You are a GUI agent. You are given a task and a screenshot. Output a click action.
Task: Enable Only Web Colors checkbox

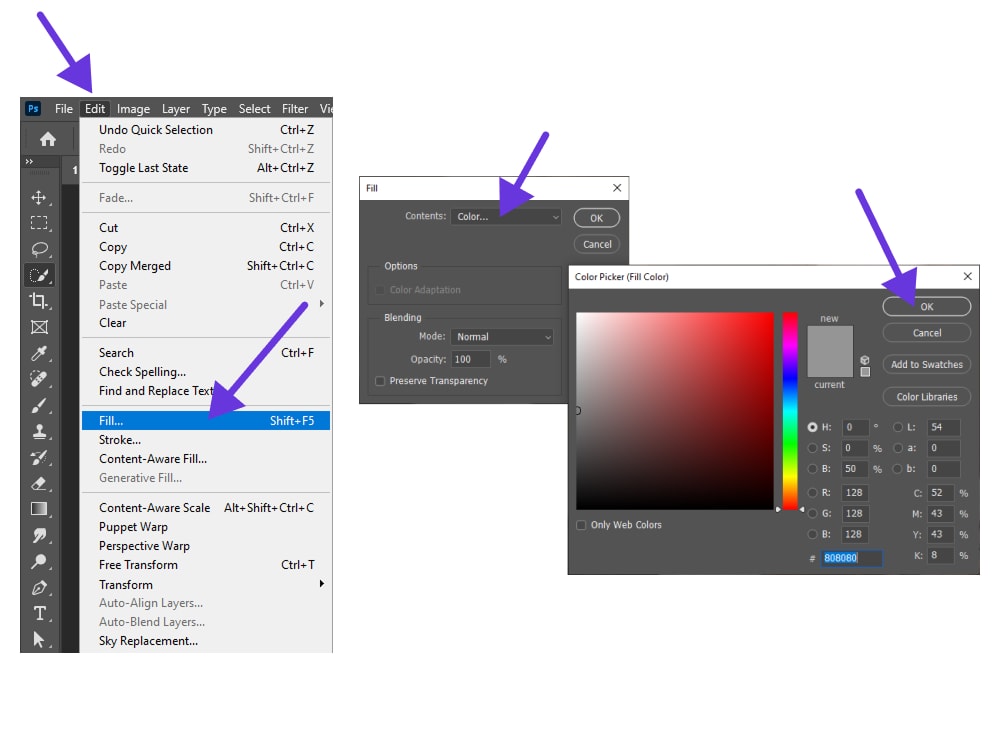(581, 525)
